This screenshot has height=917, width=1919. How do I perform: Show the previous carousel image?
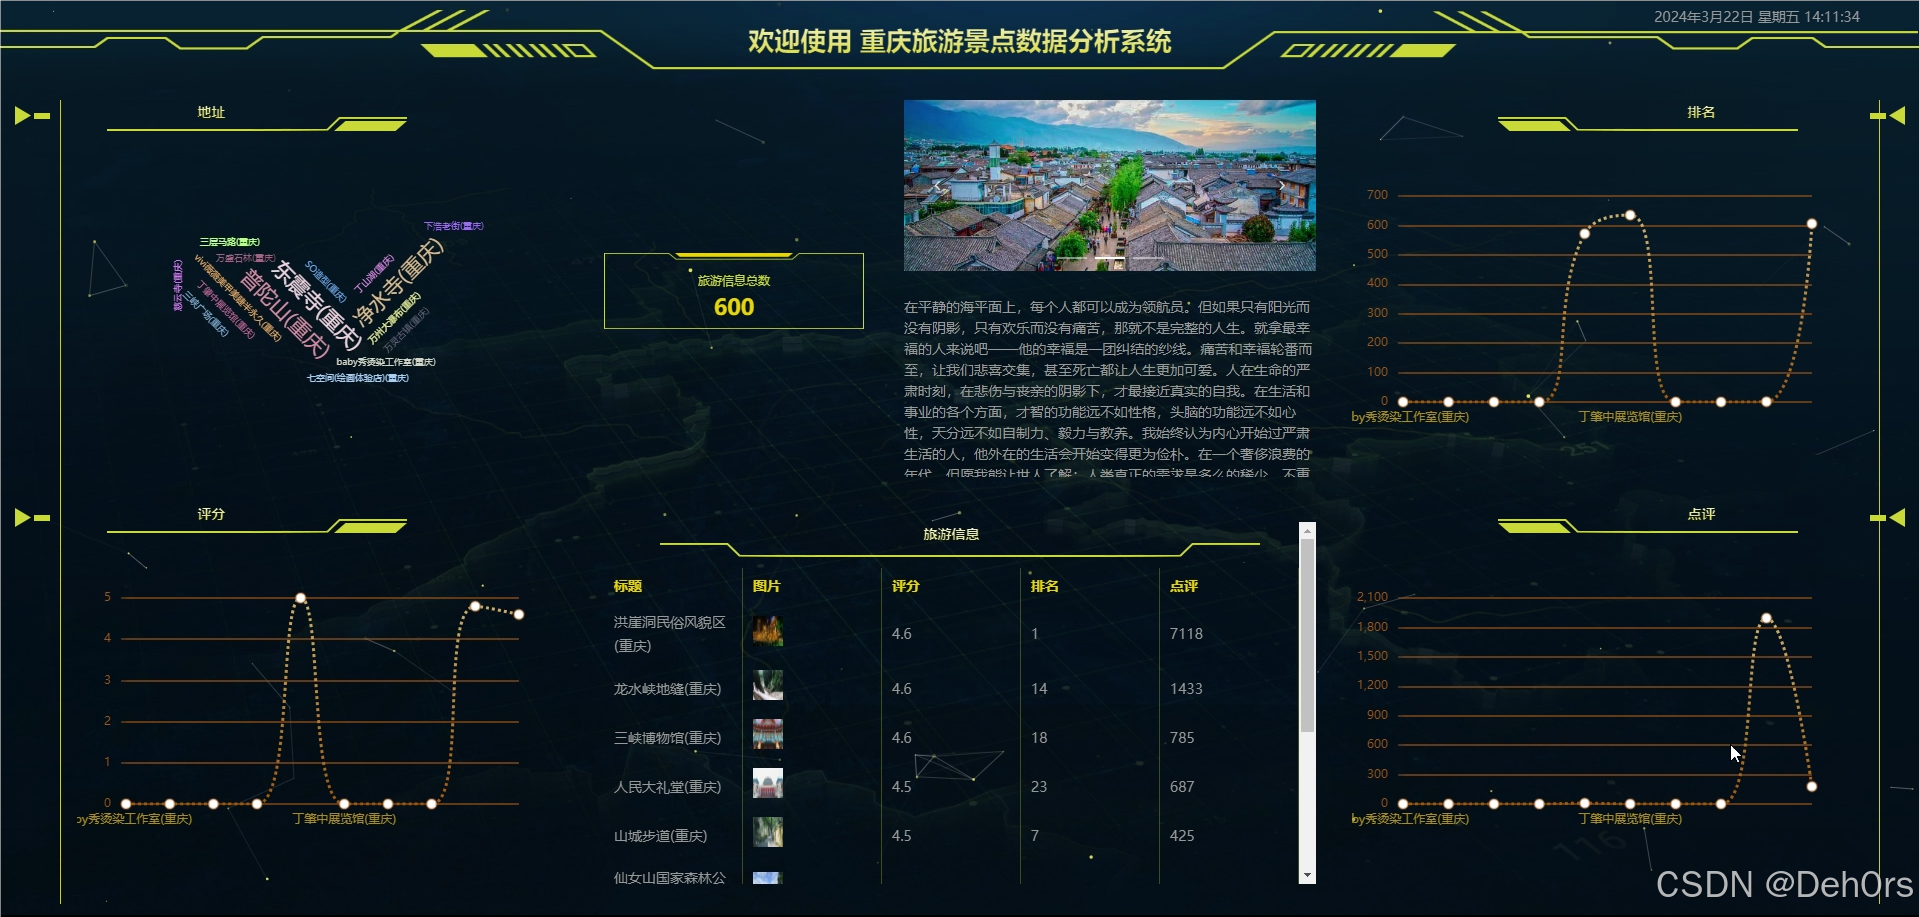(x=937, y=185)
